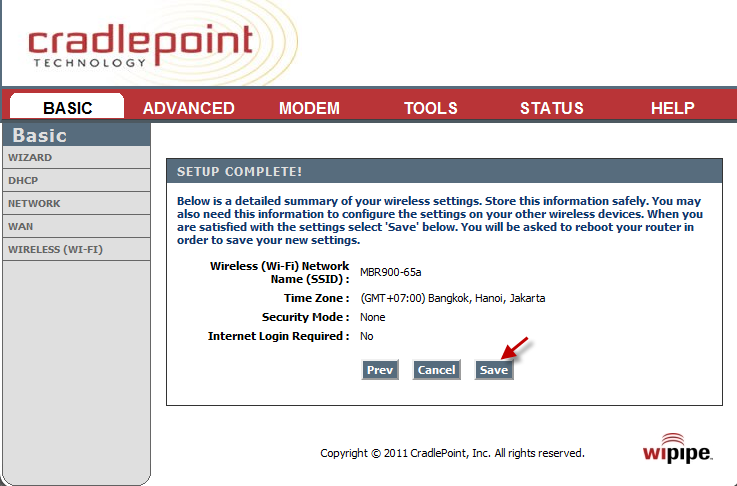Viewport: 737px width, 486px height.
Task: Click the Cancel button
Action: tap(436, 370)
